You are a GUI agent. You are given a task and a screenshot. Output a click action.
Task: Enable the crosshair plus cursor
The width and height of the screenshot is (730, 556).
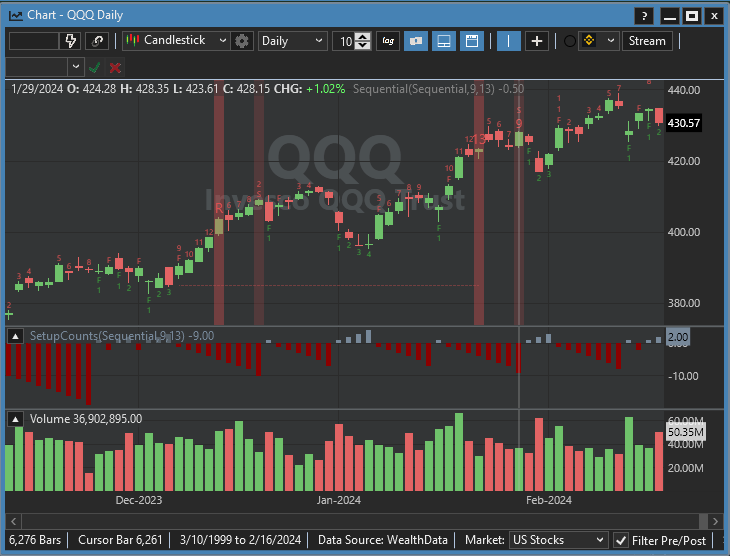tap(537, 41)
